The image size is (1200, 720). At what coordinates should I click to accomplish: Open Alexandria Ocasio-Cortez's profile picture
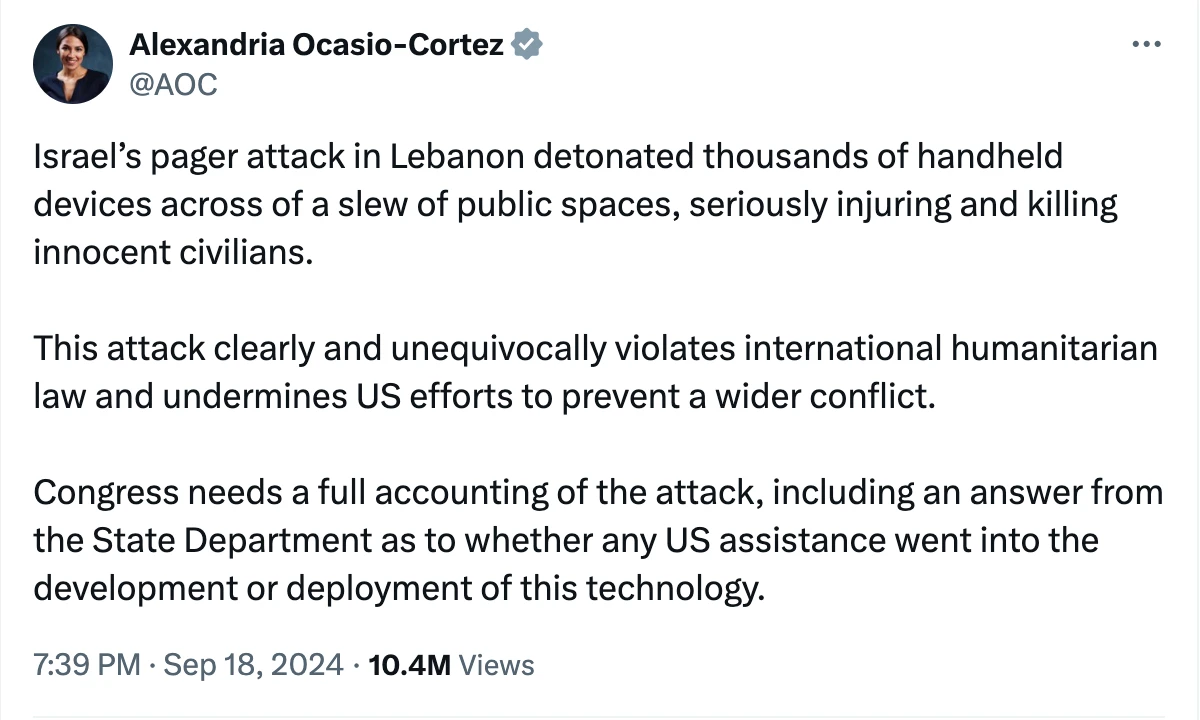click(73, 63)
